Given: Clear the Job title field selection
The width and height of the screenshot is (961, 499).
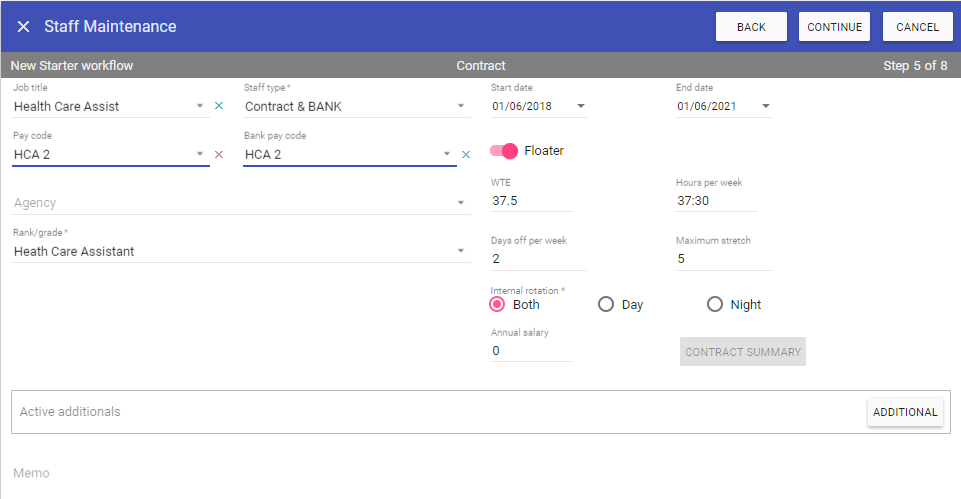Looking at the screenshot, I should [219, 106].
